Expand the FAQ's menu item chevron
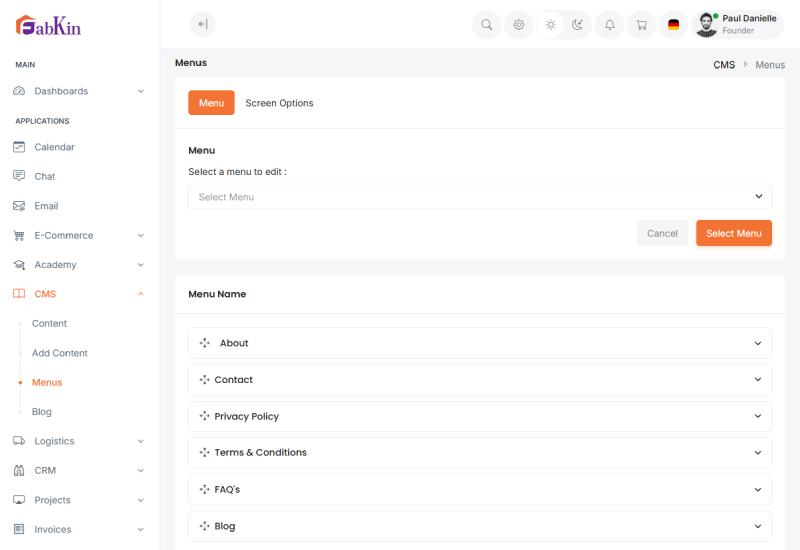Screen dimensions: 800x550 (757, 490)
